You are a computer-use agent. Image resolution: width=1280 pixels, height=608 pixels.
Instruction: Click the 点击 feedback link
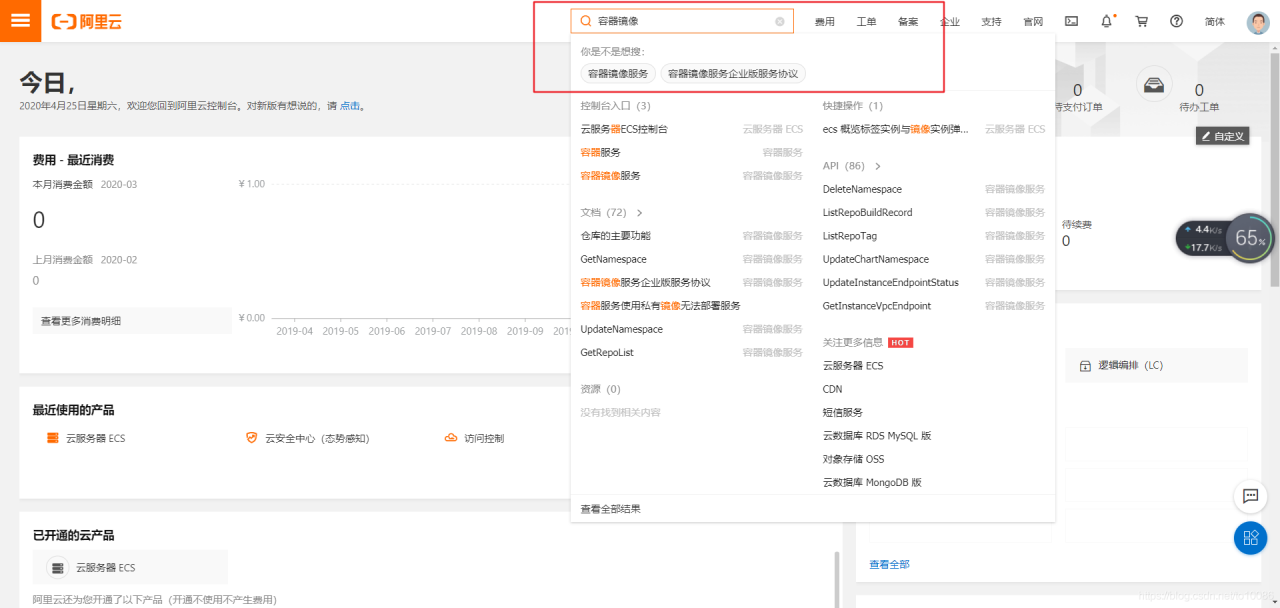[349, 105]
